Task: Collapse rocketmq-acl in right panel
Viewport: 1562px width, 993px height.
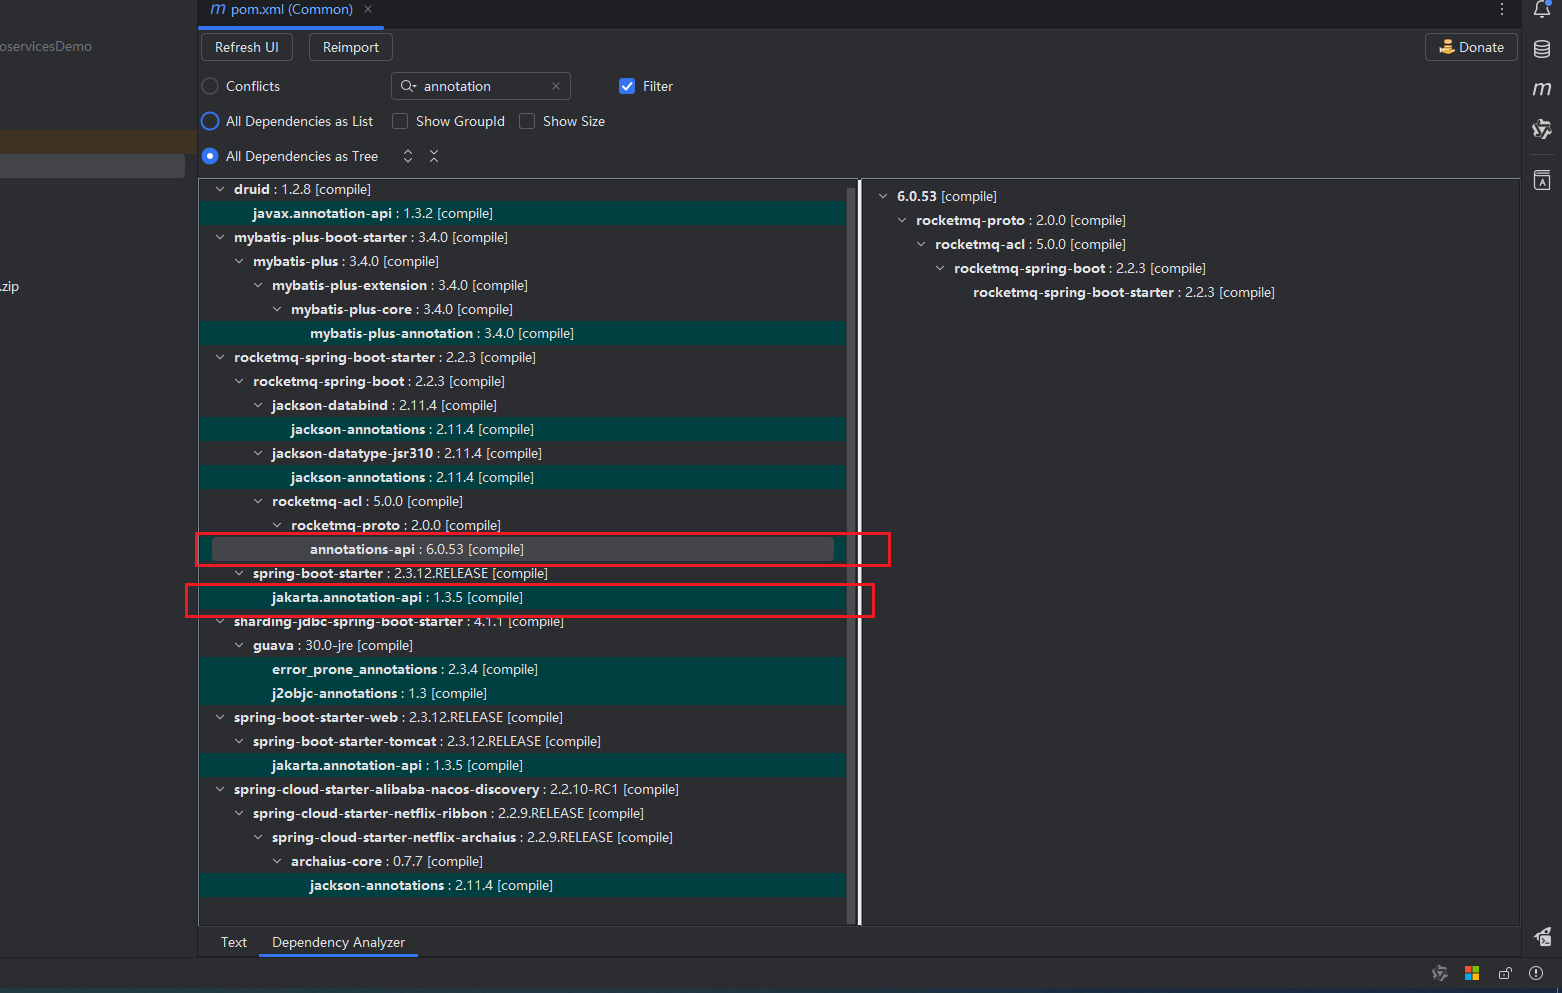Action: (921, 244)
